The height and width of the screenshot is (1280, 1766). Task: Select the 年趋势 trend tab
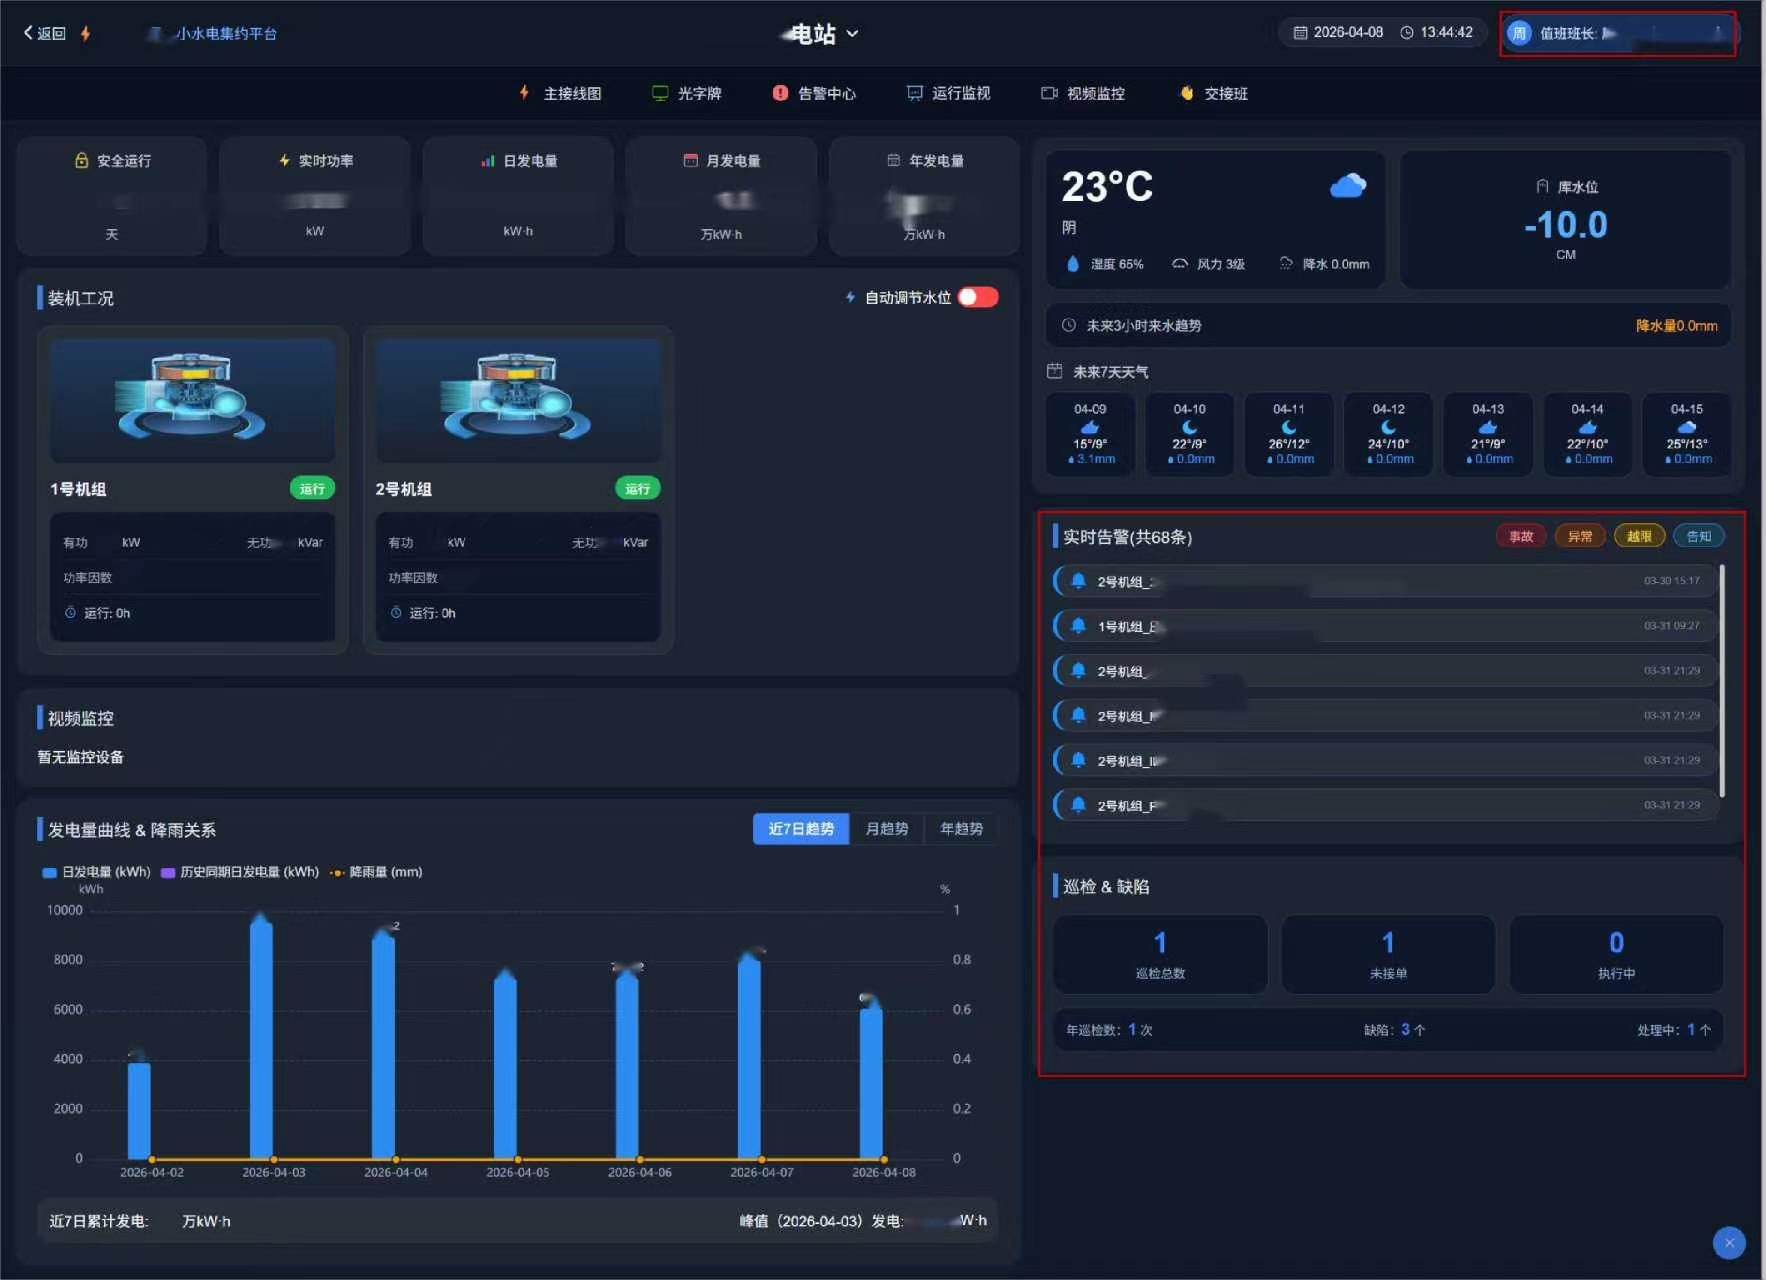click(x=961, y=829)
